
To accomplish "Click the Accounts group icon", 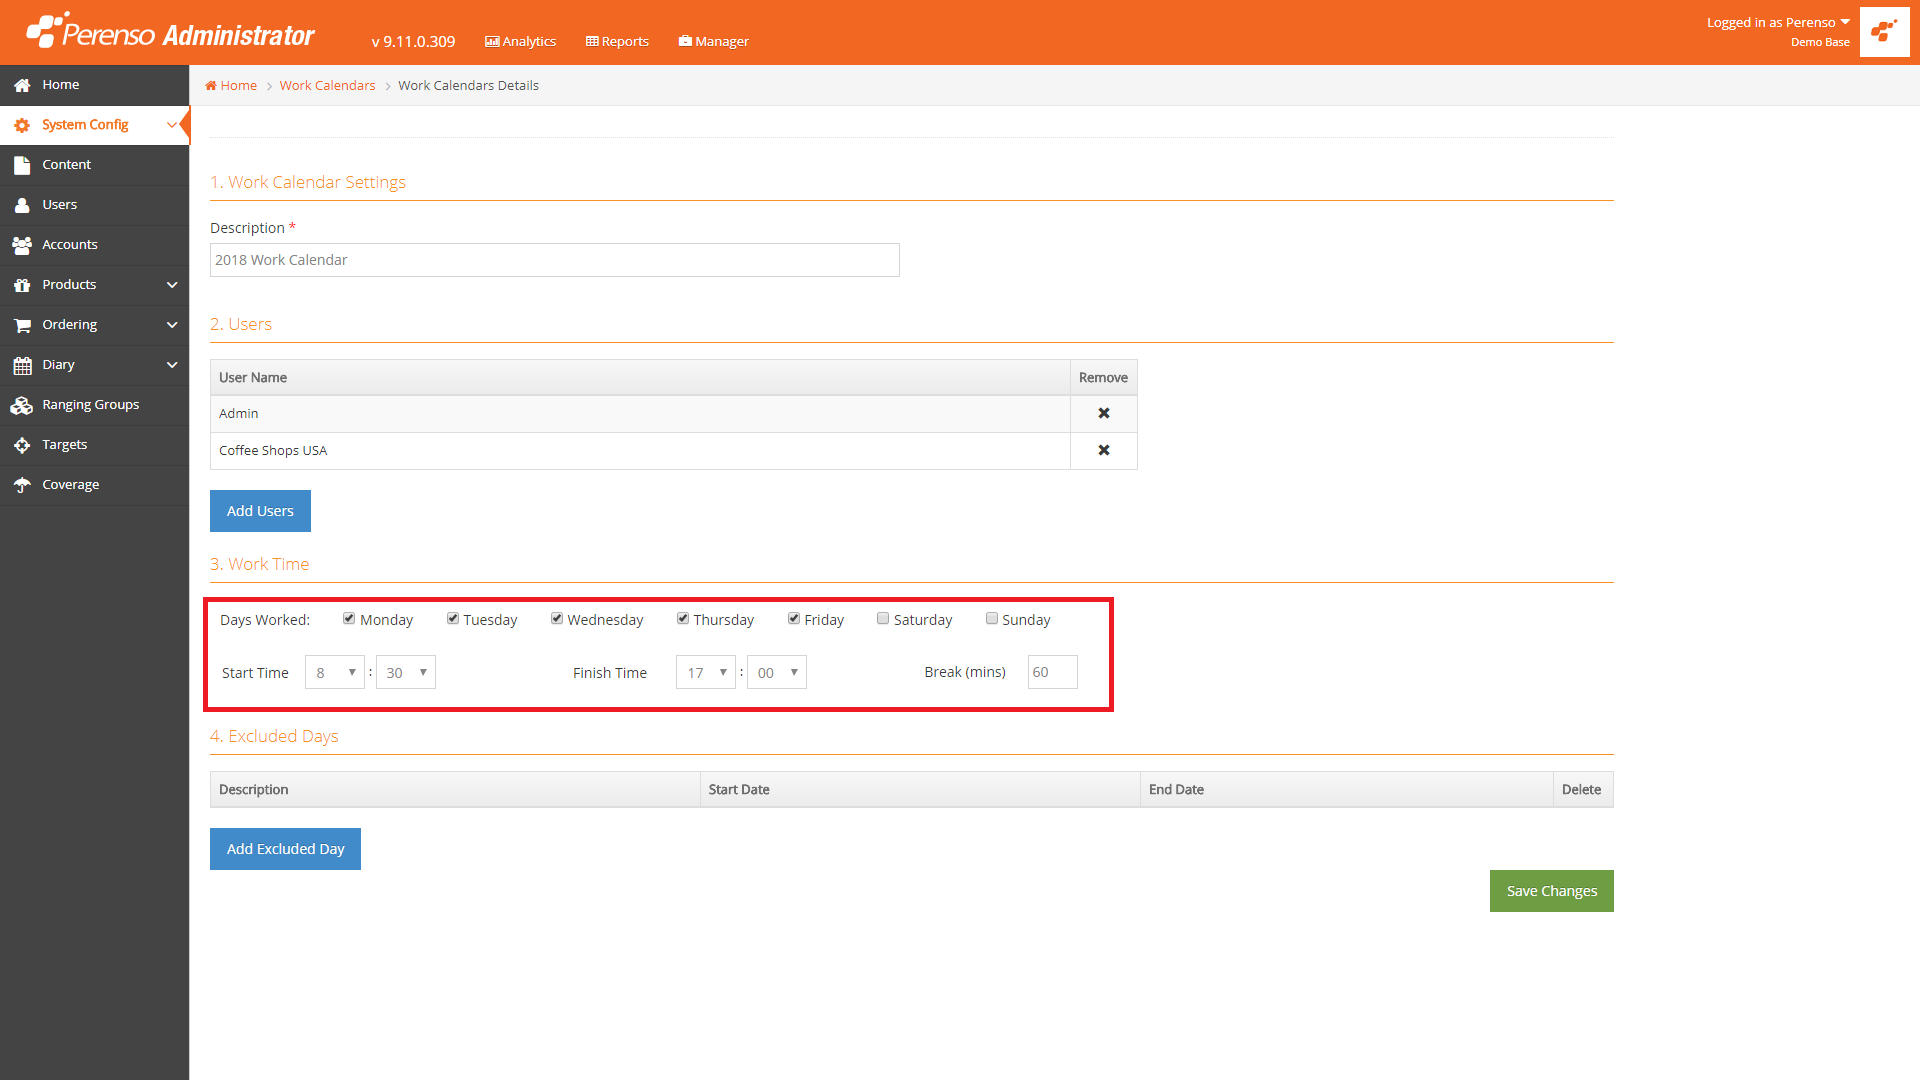I will pyautogui.click(x=22, y=245).
